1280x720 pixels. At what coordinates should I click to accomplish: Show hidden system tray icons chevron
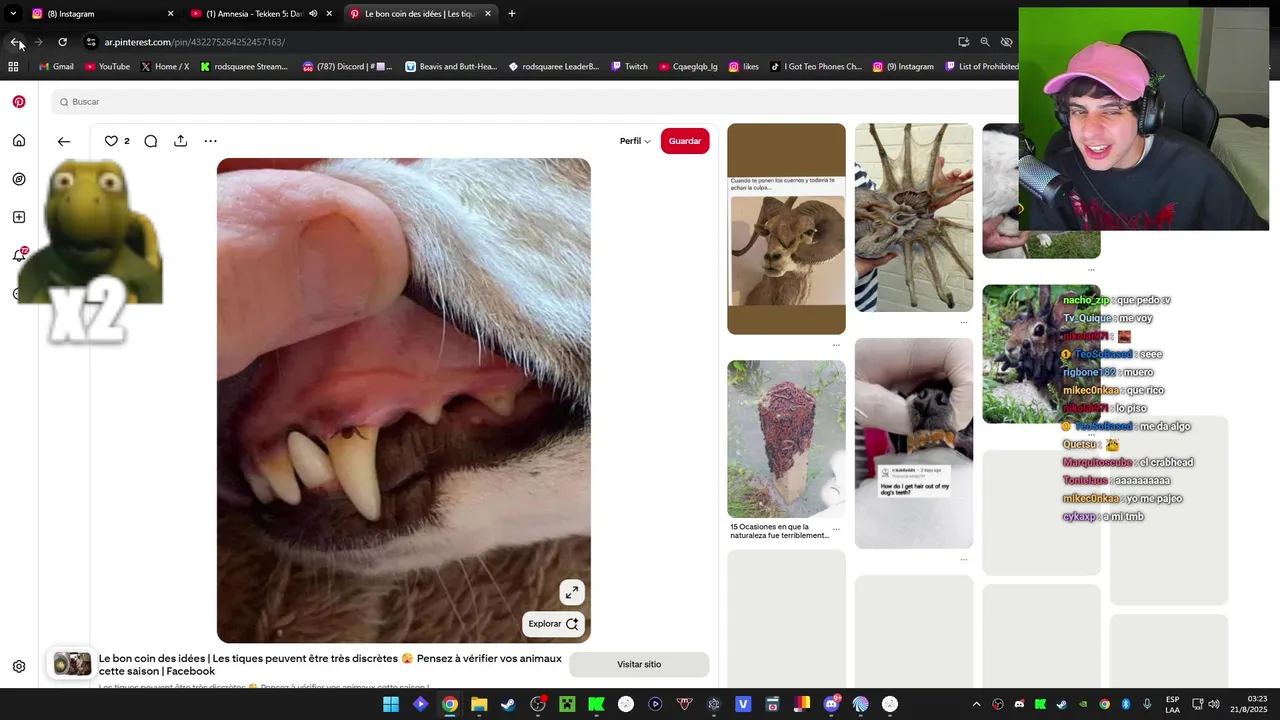click(x=977, y=704)
